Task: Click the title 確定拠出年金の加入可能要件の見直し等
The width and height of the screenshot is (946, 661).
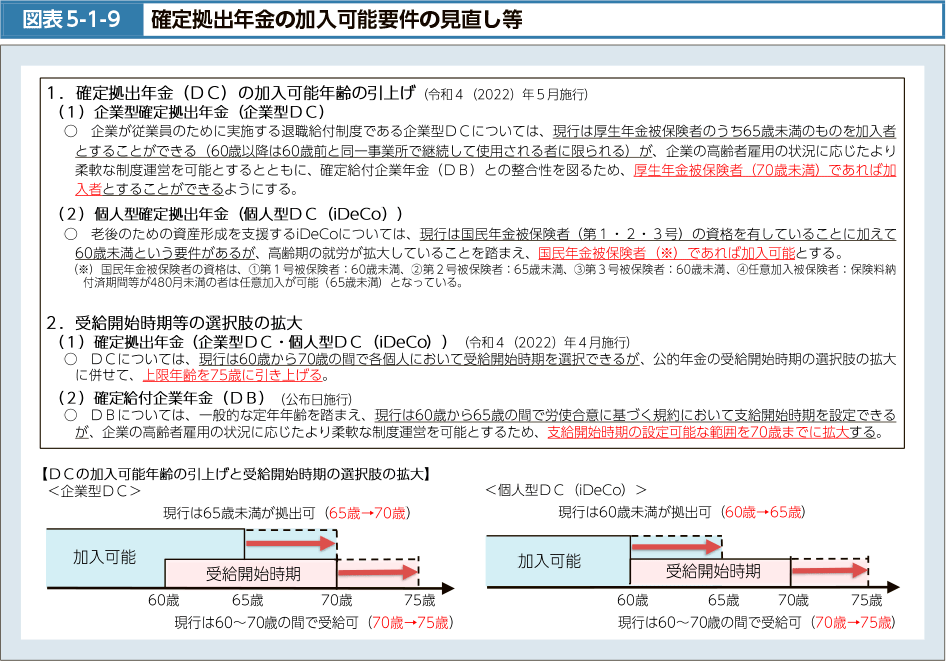Action: (336, 20)
